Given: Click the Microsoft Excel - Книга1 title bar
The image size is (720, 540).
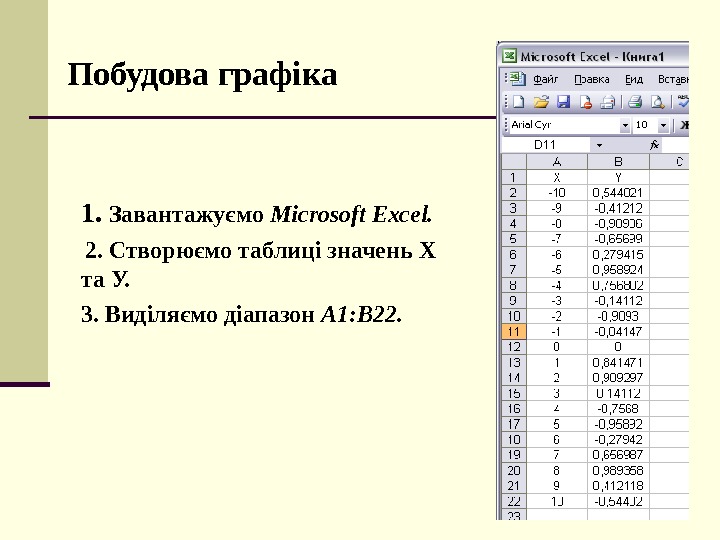Looking at the screenshot, I should click(x=593, y=56).
